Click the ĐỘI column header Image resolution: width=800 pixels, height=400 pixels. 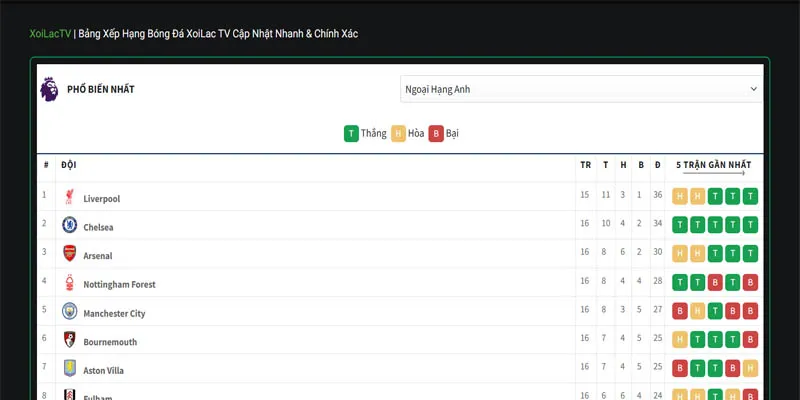coord(69,164)
